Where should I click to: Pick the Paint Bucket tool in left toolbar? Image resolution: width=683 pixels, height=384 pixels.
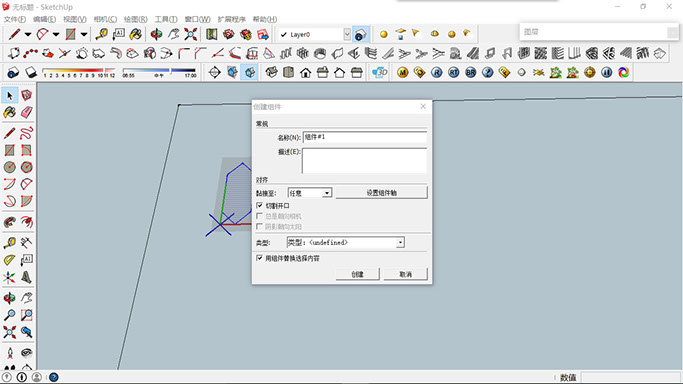(x=10, y=112)
